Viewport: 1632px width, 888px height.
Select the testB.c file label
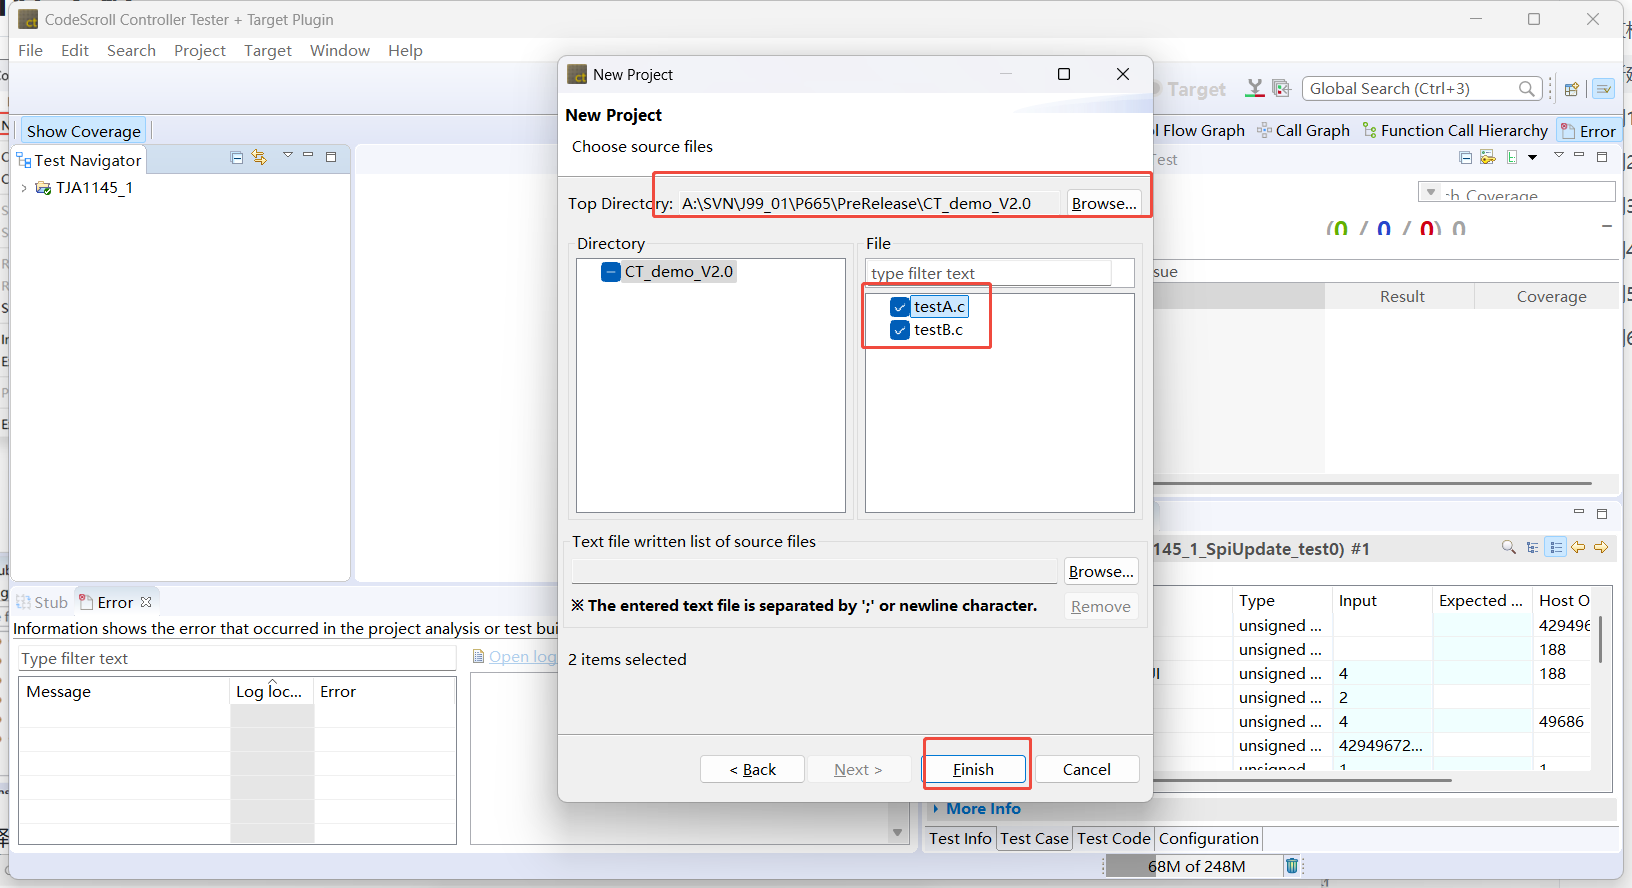click(938, 330)
